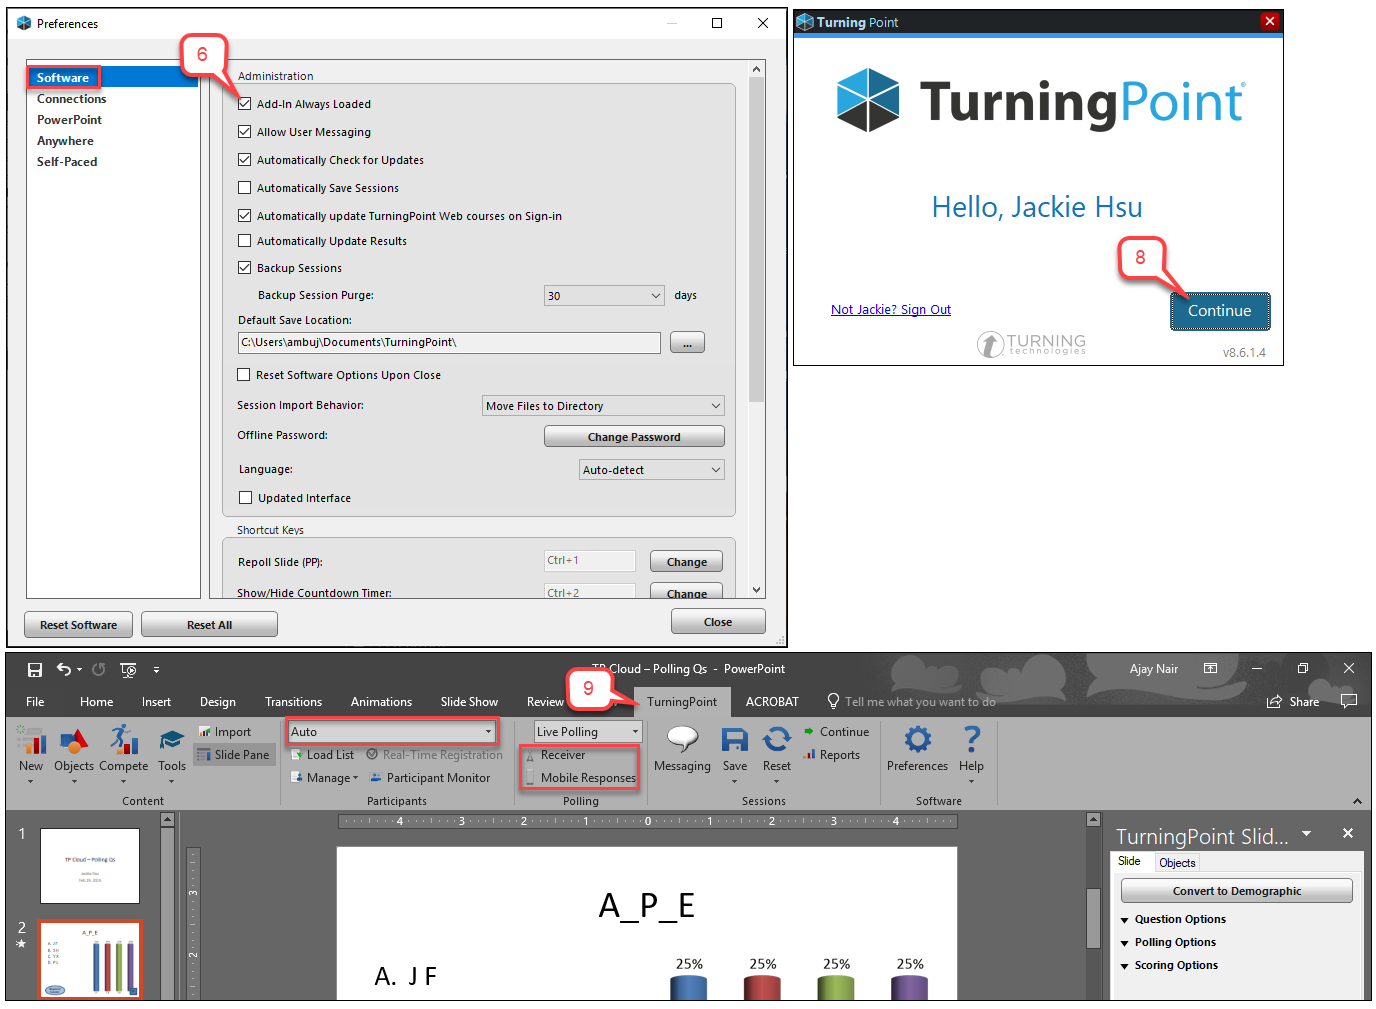Toggle Allow User Messaging checkbox

pyautogui.click(x=244, y=131)
